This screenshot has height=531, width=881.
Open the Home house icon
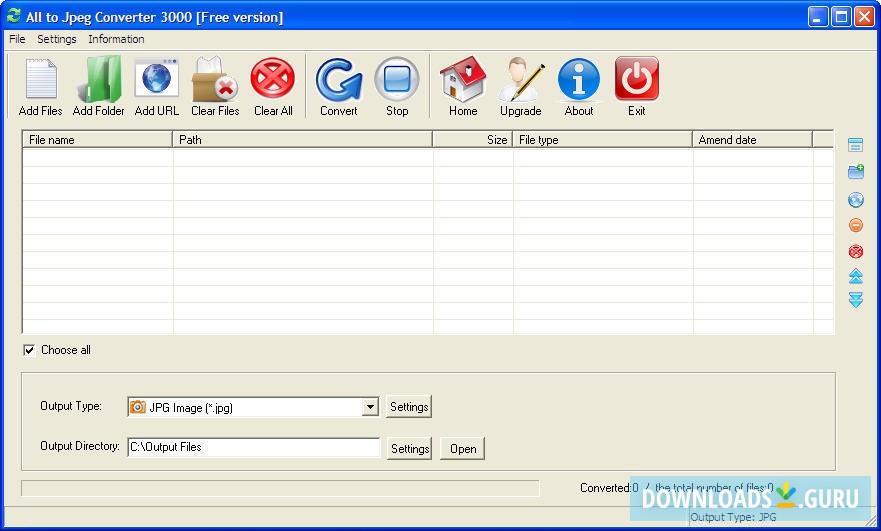click(463, 79)
